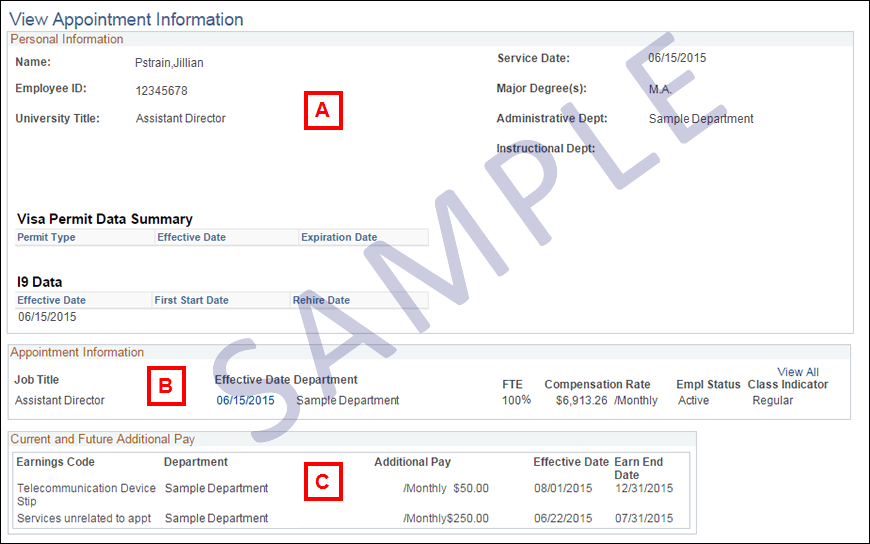Viewport: 870px width, 544px height.
Task: Sort I9 Data by Effective Date header
Action: (x=51, y=300)
